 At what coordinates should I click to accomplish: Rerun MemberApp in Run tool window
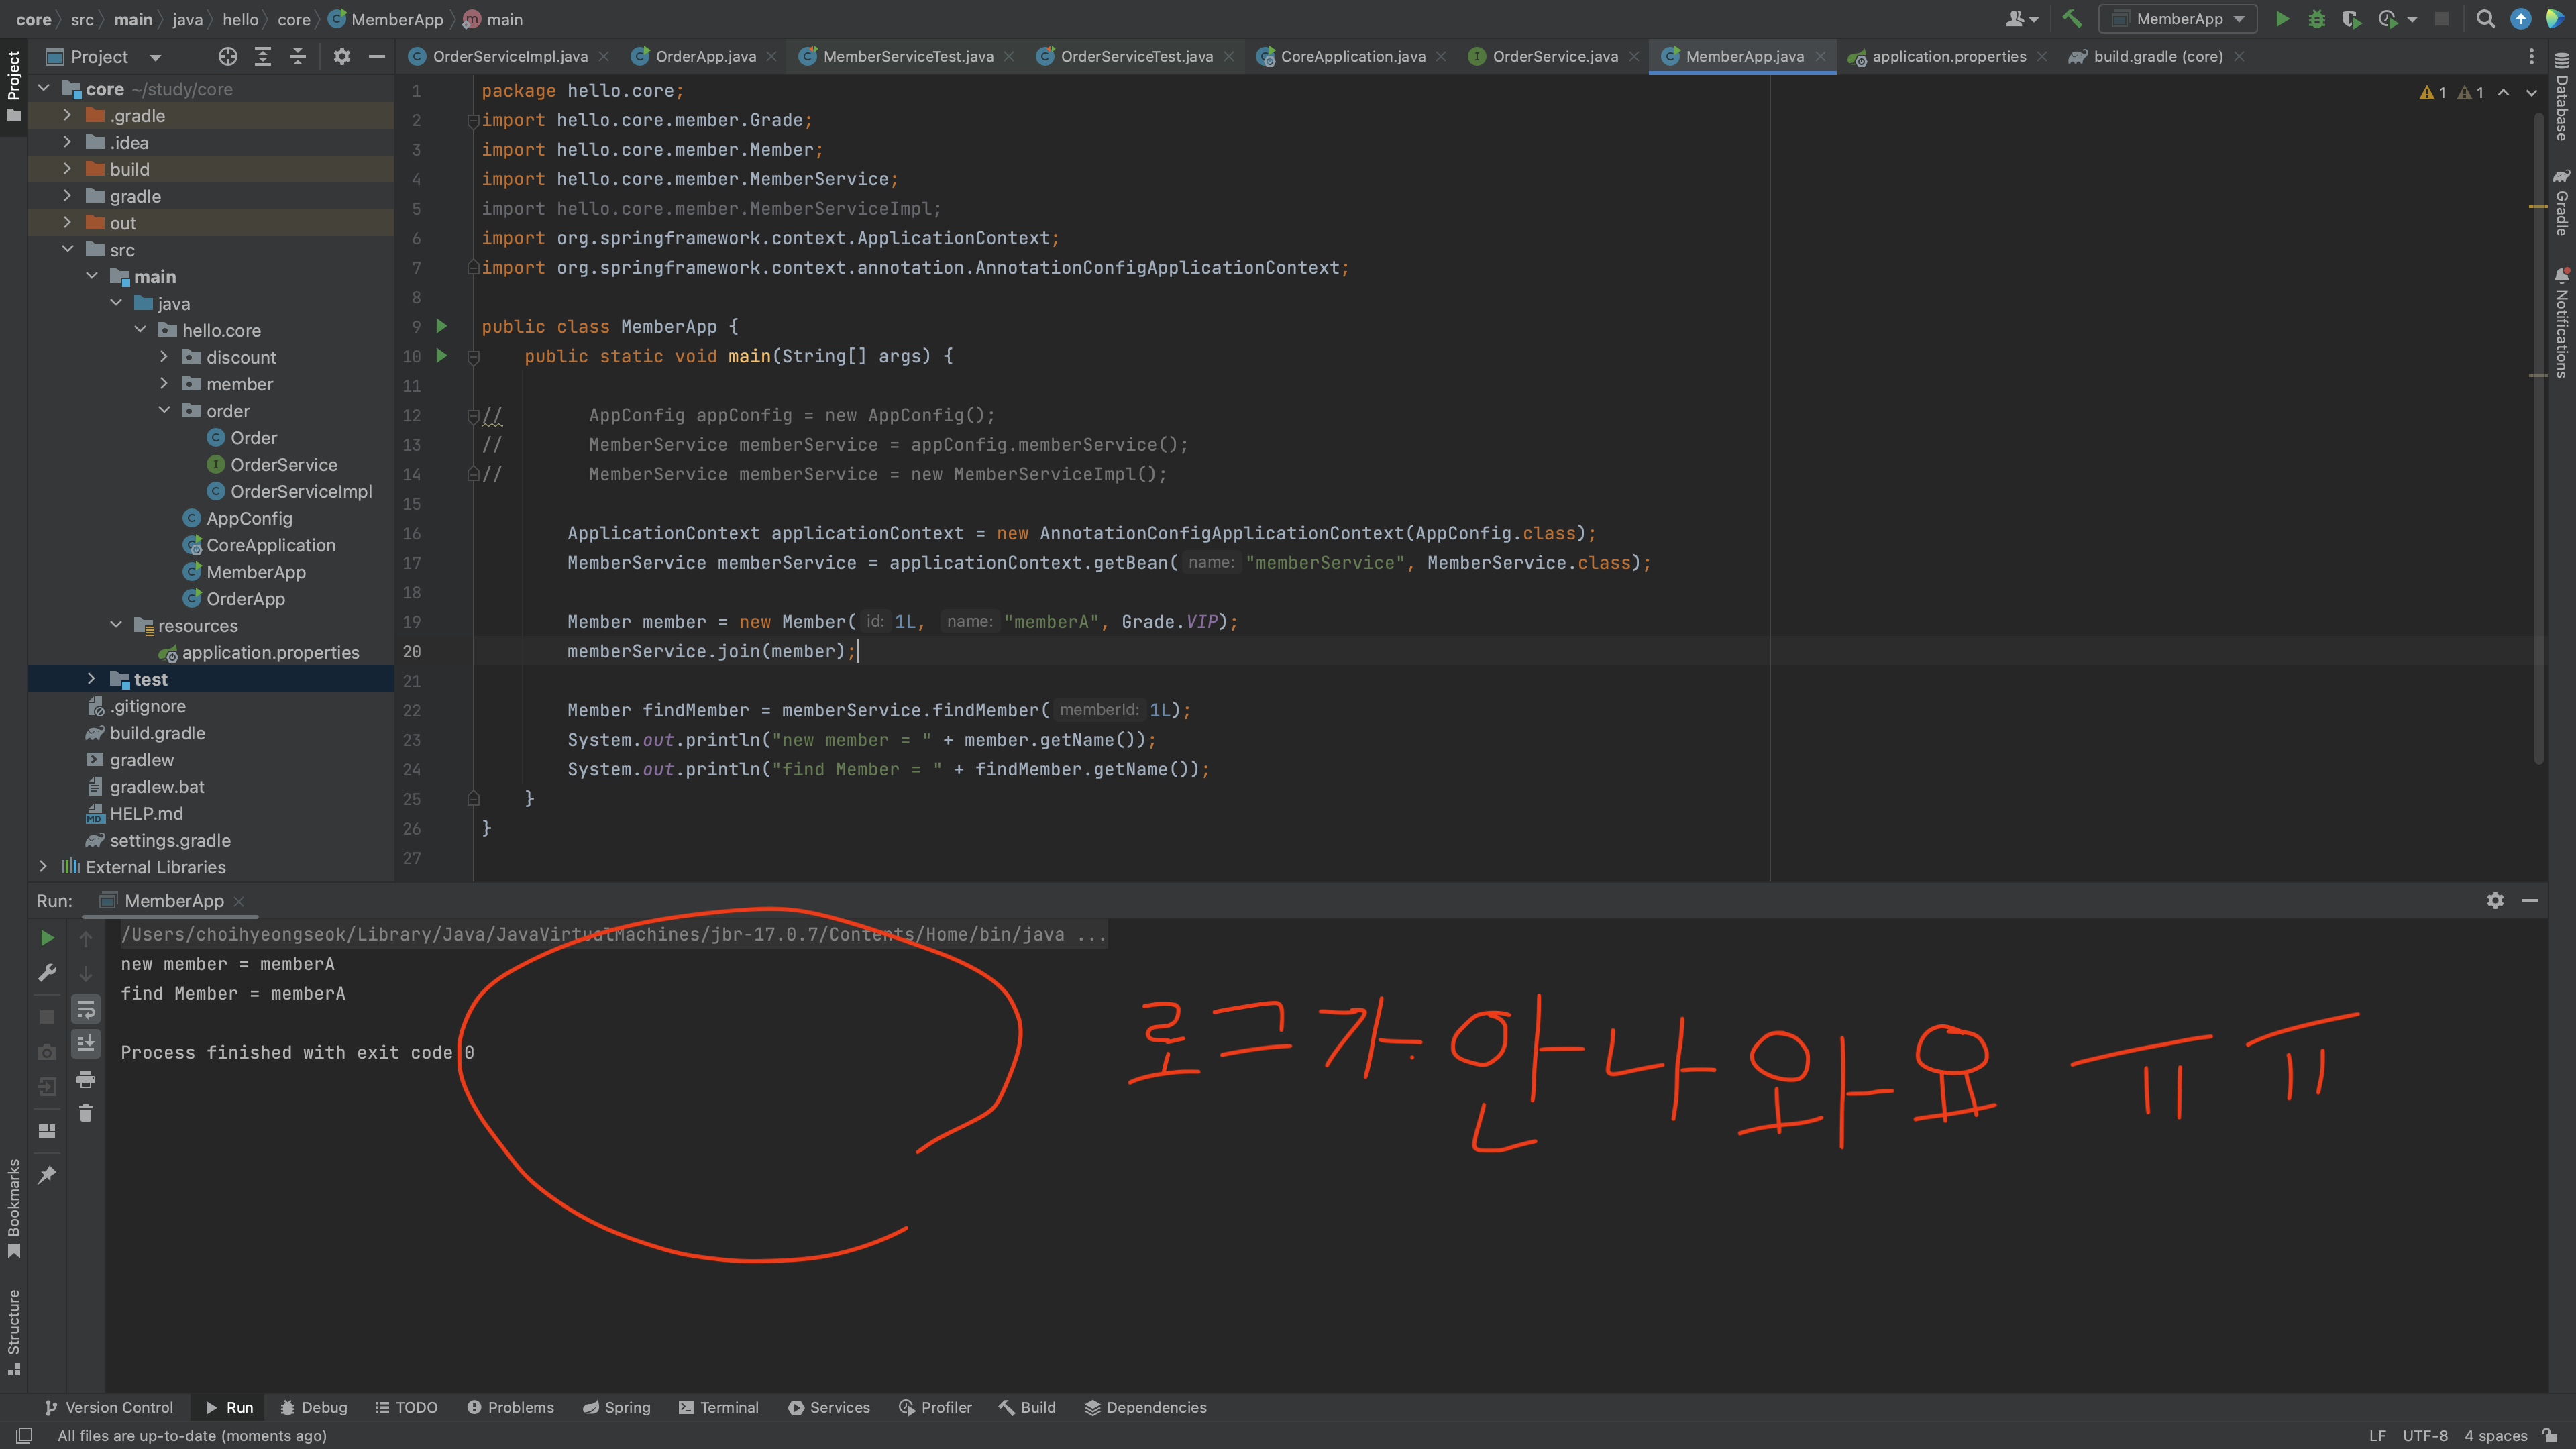click(47, 938)
